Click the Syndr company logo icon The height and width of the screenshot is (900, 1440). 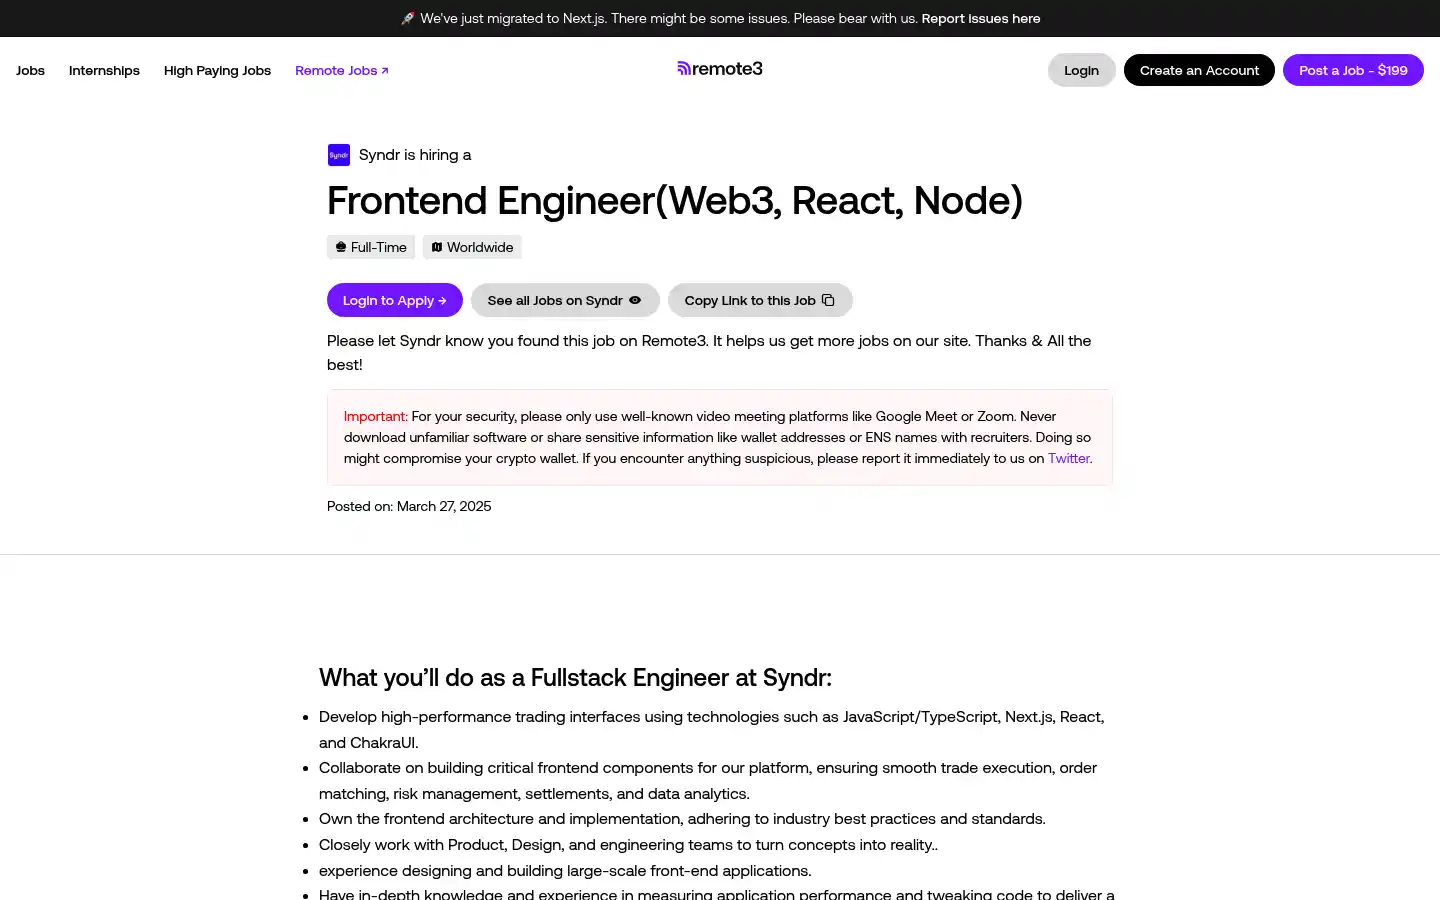[x=339, y=155]
